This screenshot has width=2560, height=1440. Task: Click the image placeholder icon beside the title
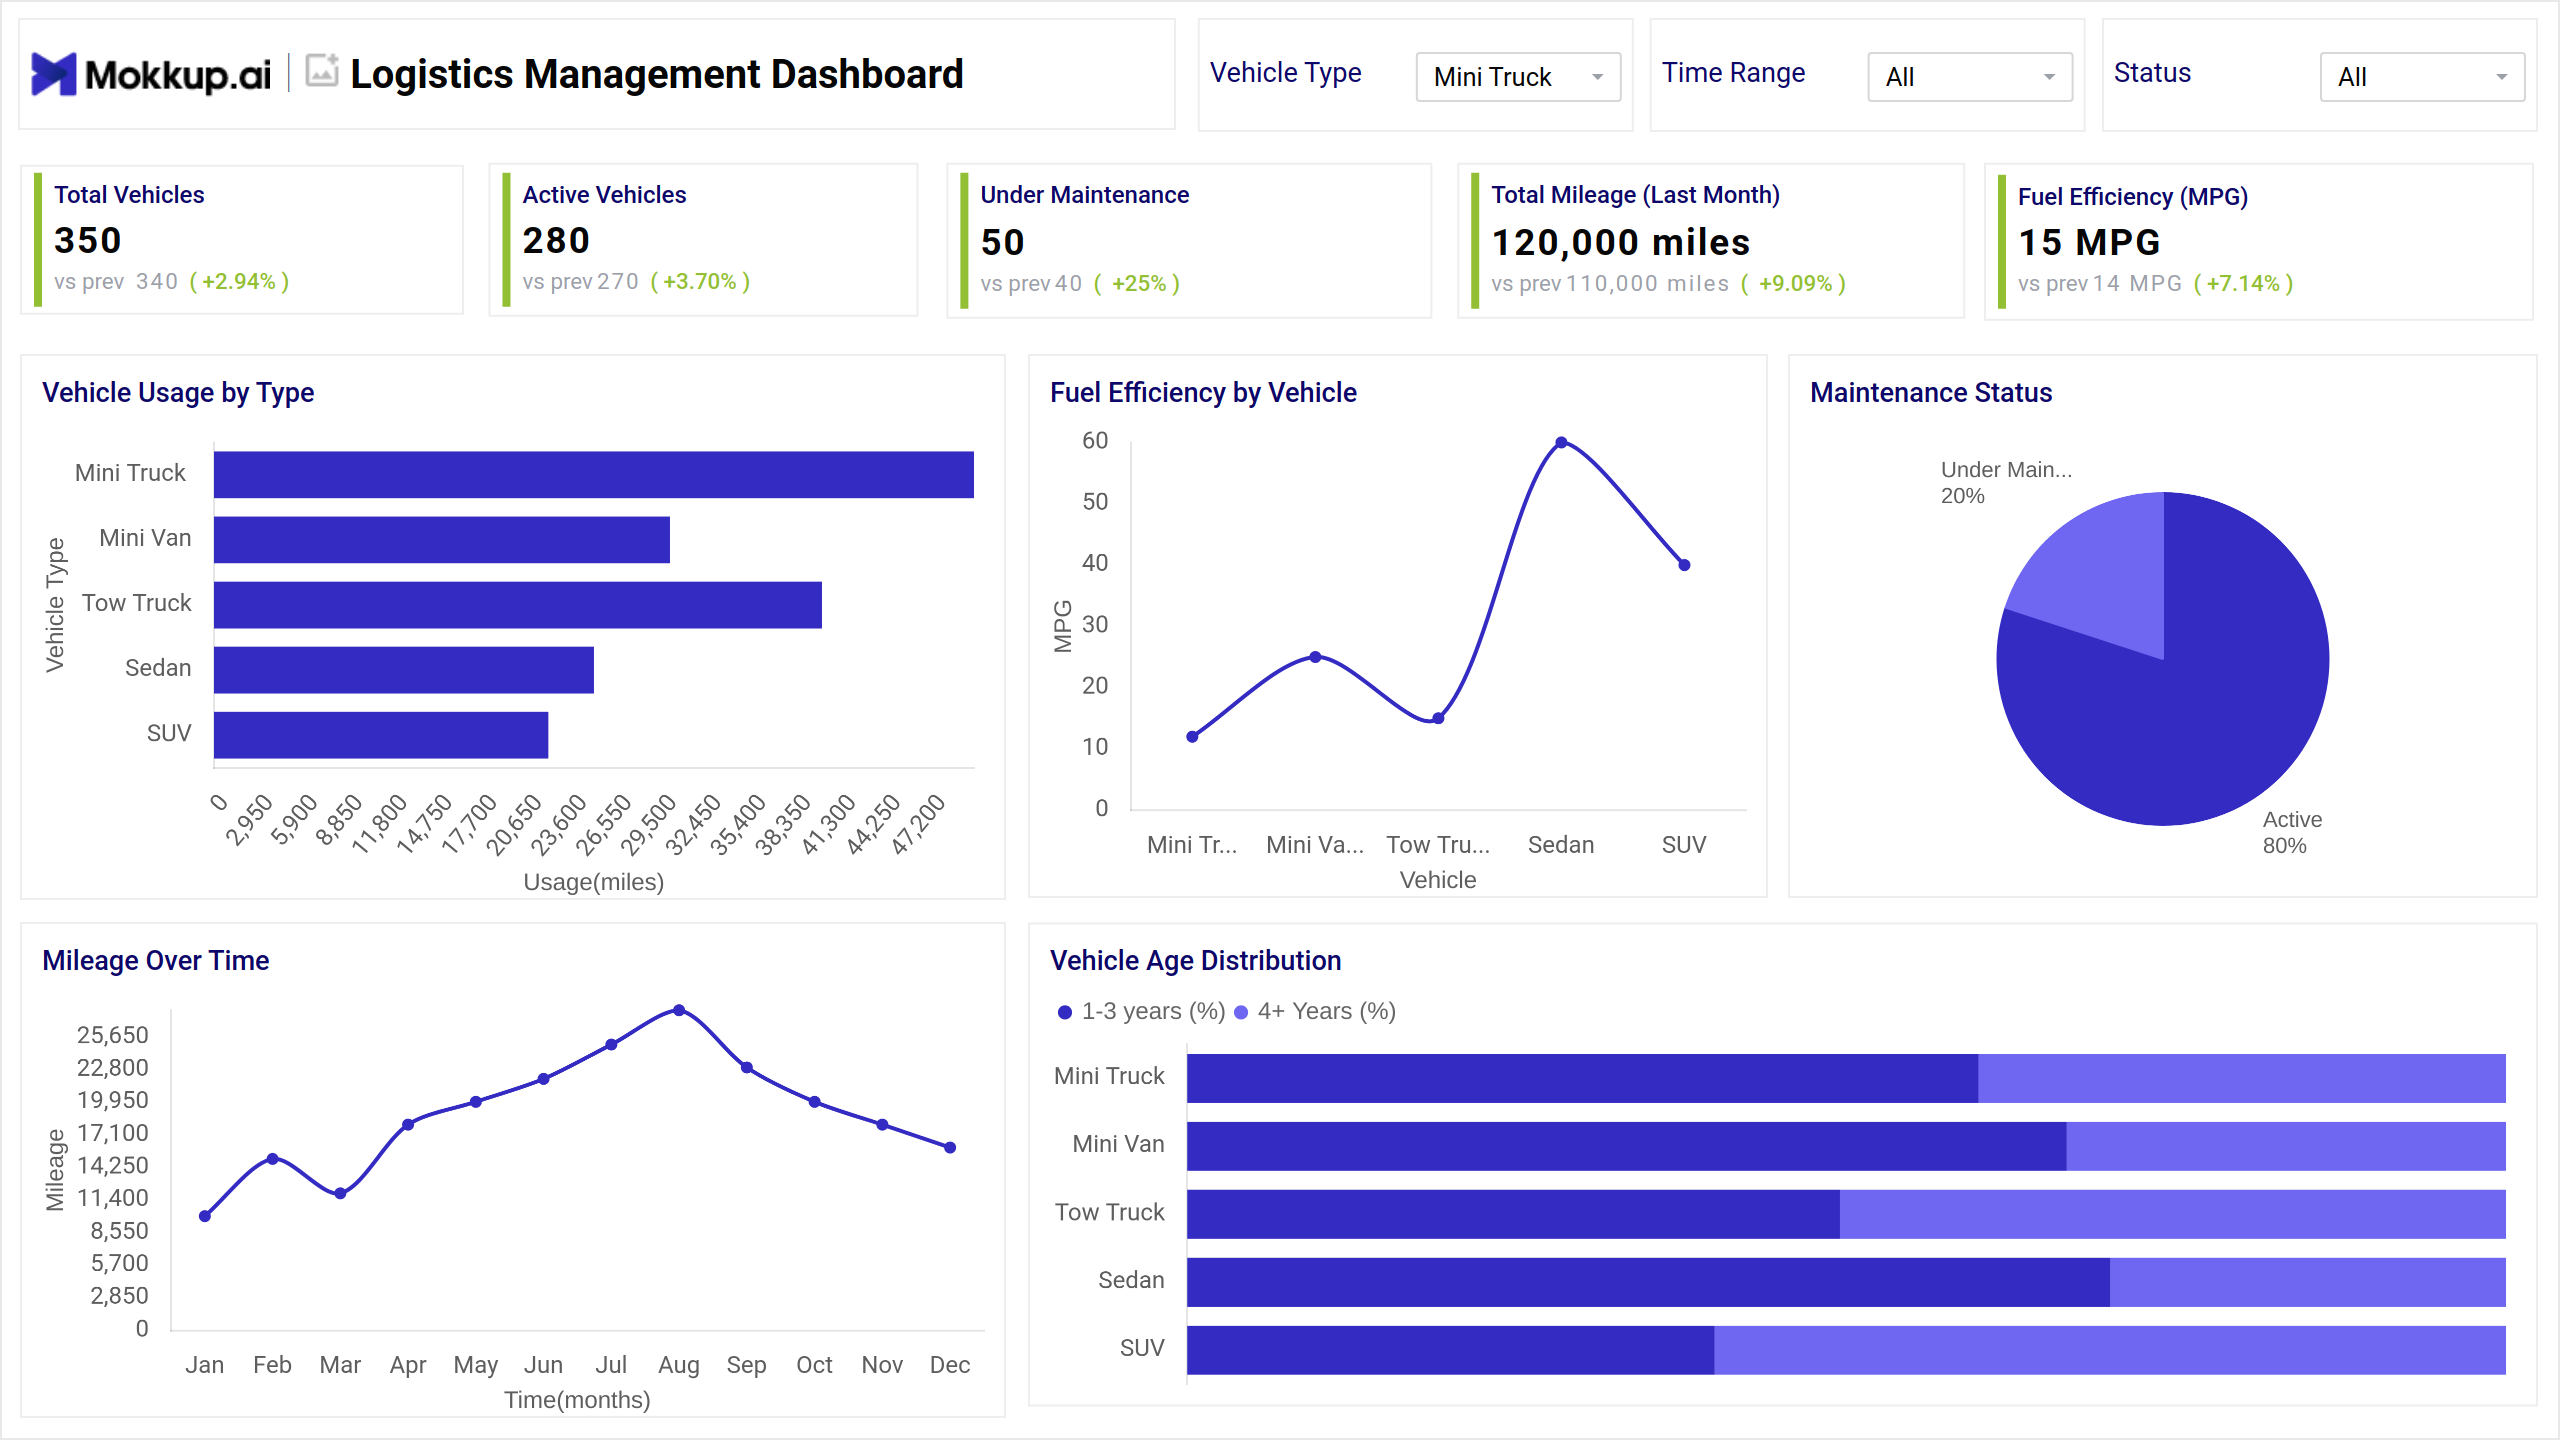pyautogui.click(x=321, y=71)
